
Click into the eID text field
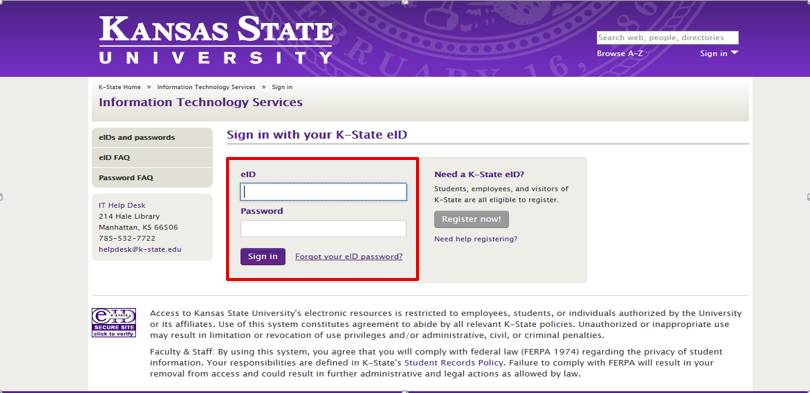(x=323, y=192)
